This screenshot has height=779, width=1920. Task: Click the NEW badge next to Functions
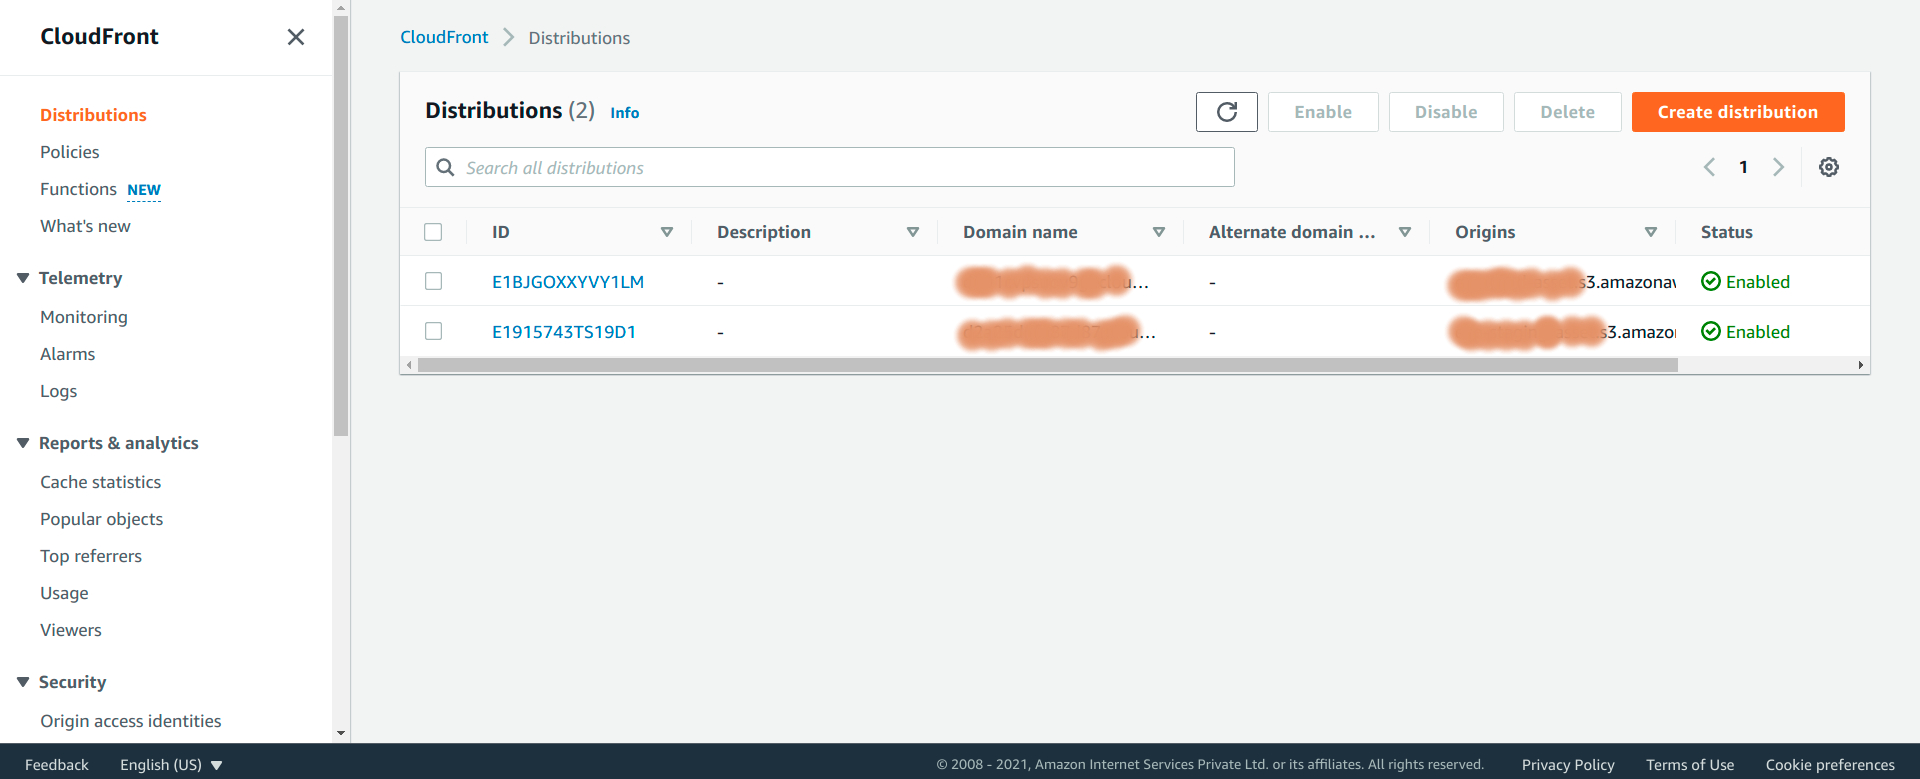[x=144, y=190]
